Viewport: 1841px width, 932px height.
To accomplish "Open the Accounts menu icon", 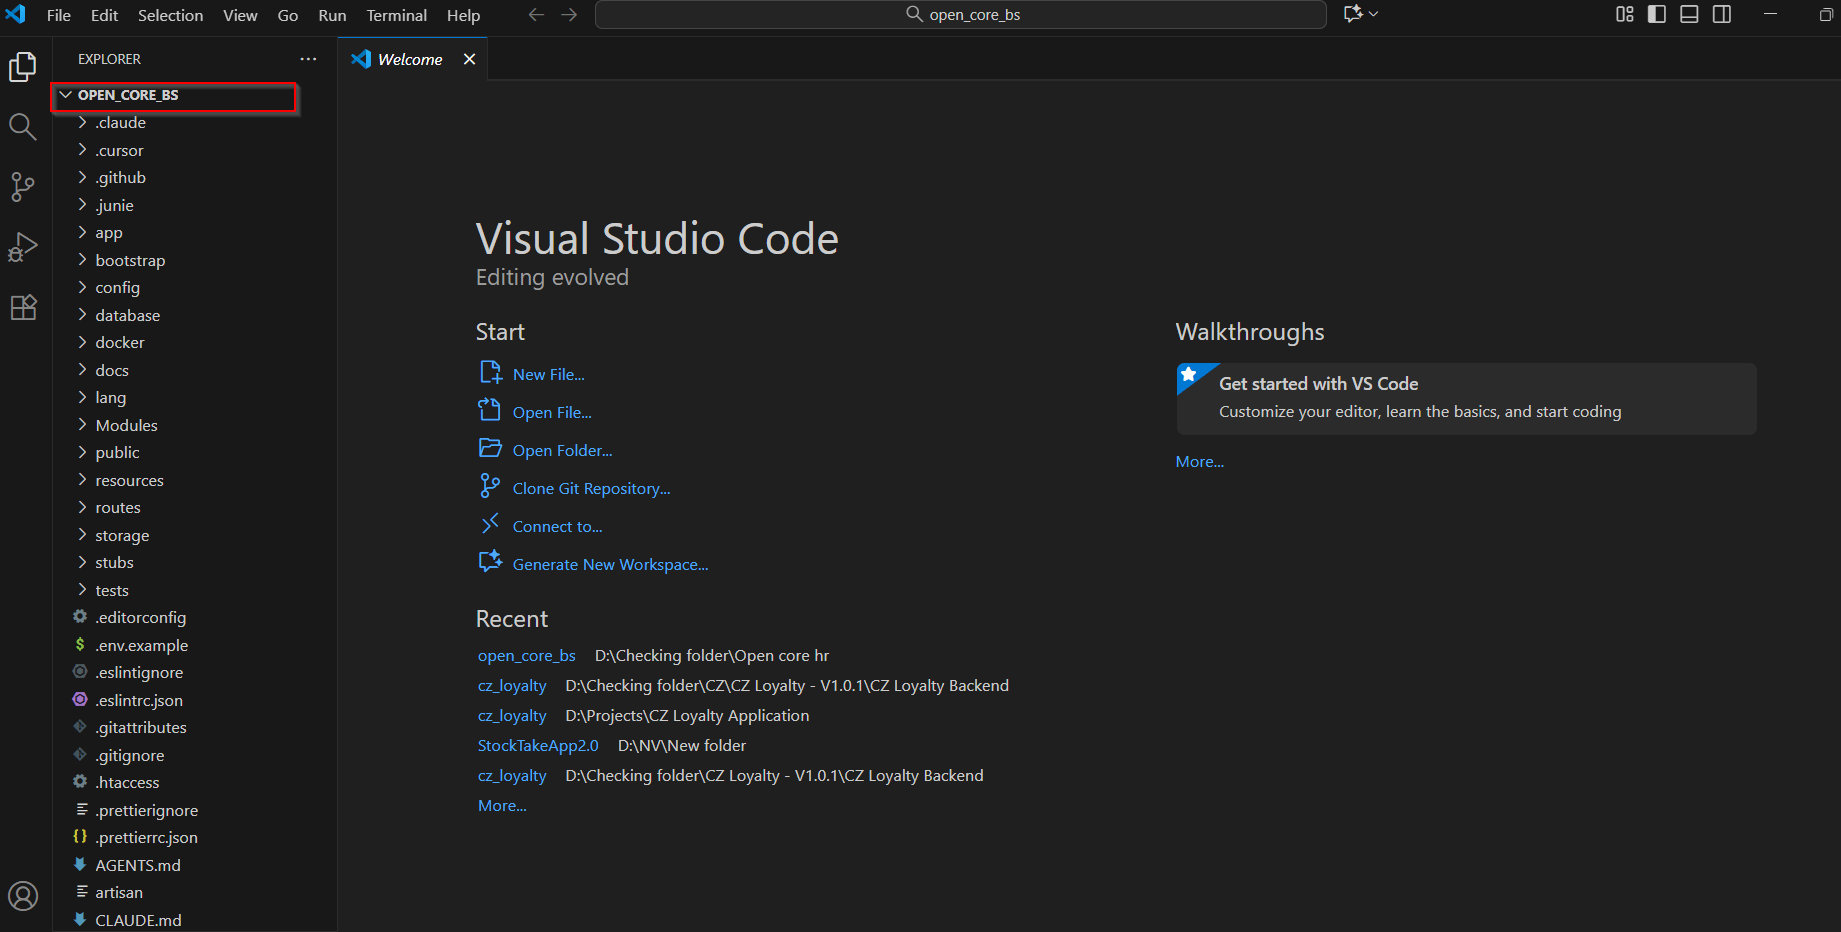I will pyautogui.click(x=22, y=895).
